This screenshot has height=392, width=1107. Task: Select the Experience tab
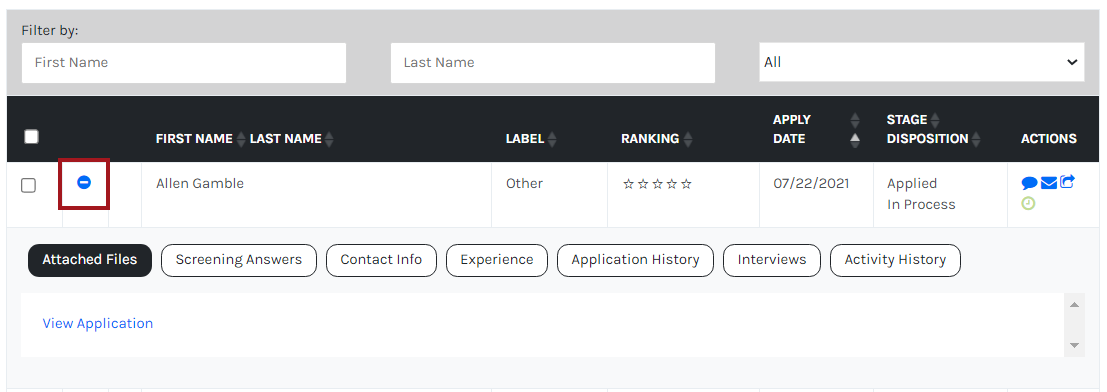pos(497,260)
